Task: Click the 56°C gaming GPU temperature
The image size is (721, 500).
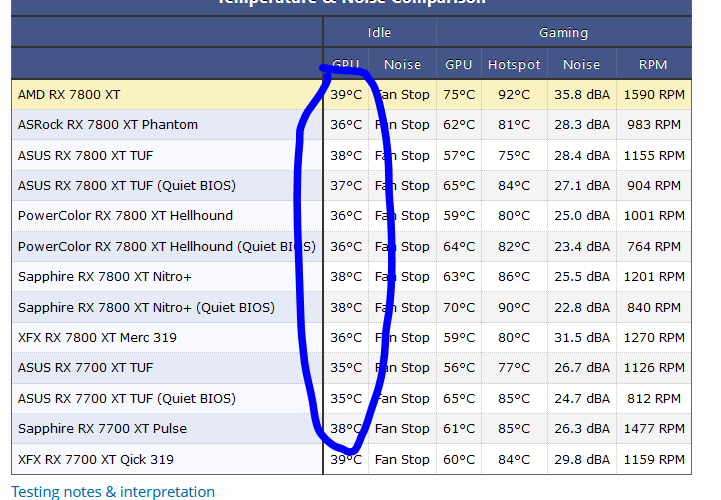Action: click(459, 368)
